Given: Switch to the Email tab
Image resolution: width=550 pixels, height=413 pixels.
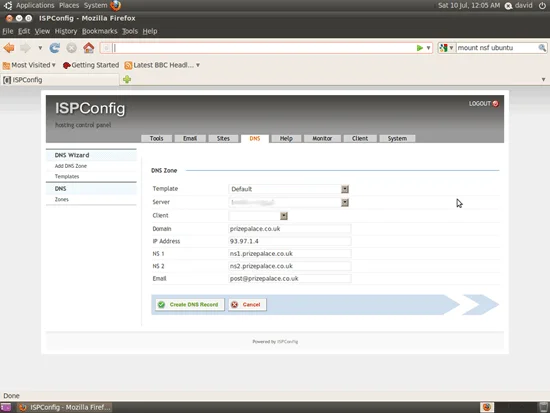Looking at the screenshot, I should [x=190, y=138].
